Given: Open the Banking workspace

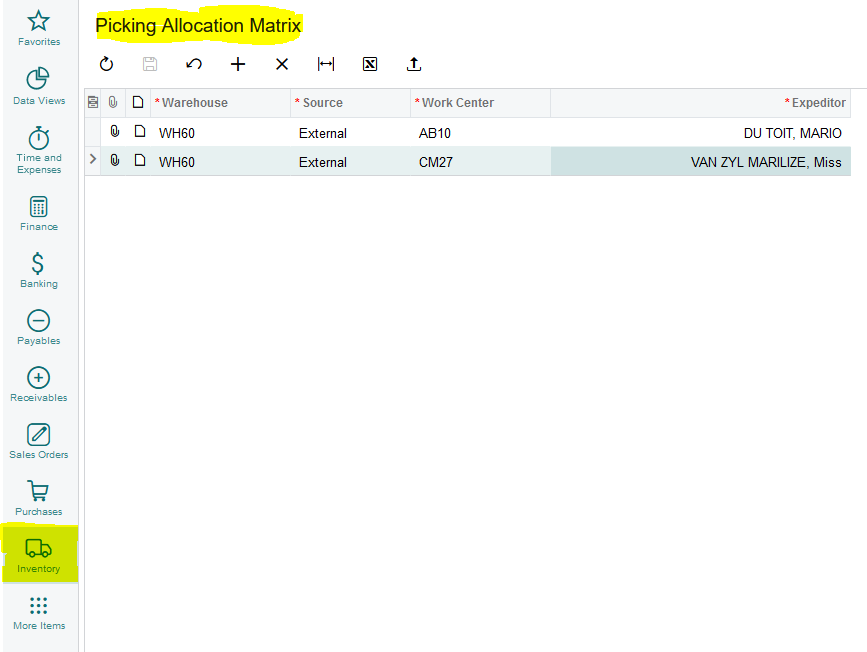Looking at the screenshot, I should point(39,270).
